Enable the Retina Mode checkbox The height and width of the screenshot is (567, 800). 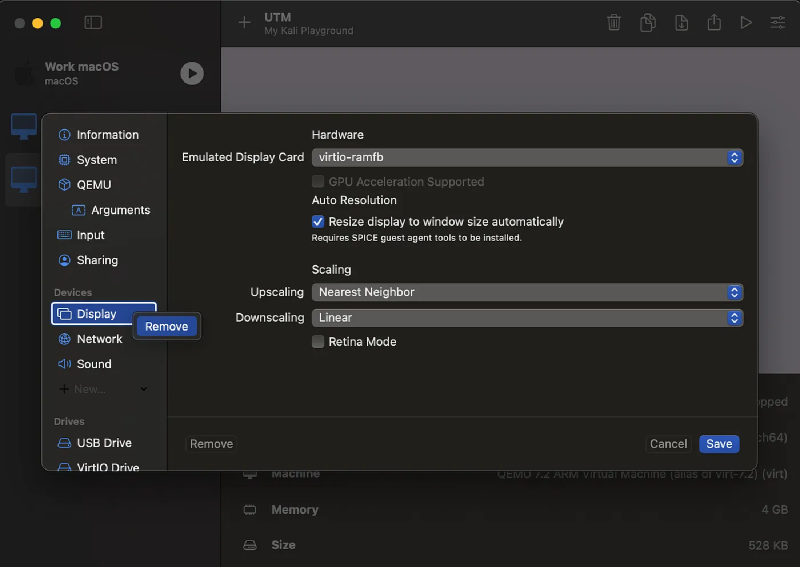(x=318, y=342)
